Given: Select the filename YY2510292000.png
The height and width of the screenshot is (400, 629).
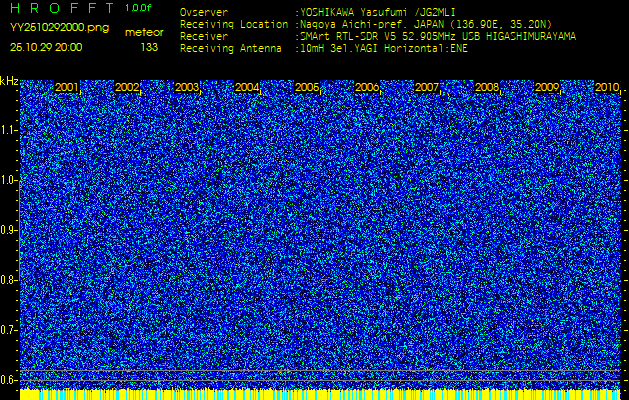Looking at the screenshot, I should [59, 28].
